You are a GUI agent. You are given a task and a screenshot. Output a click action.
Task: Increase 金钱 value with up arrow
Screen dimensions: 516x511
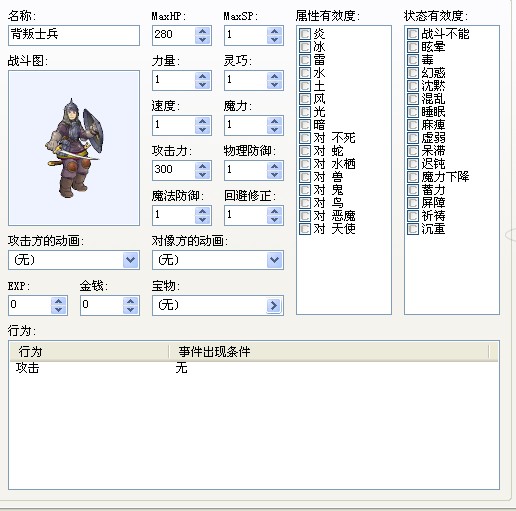[x=130, y=301]
